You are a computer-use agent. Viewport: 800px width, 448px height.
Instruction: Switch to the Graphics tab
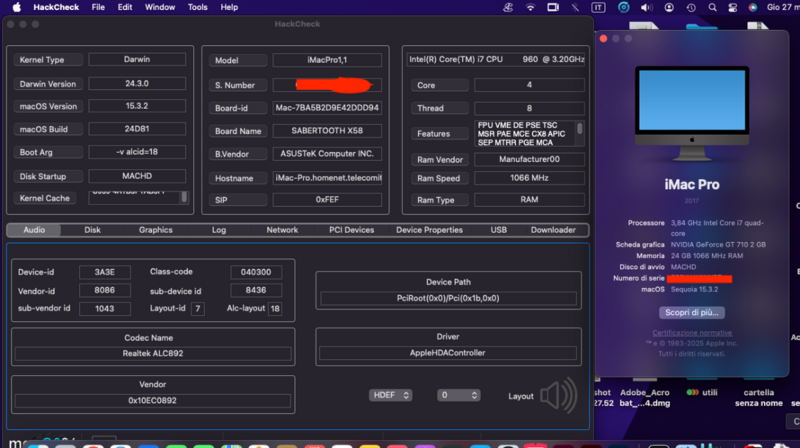pyautogui.click(x=156, y=230)
